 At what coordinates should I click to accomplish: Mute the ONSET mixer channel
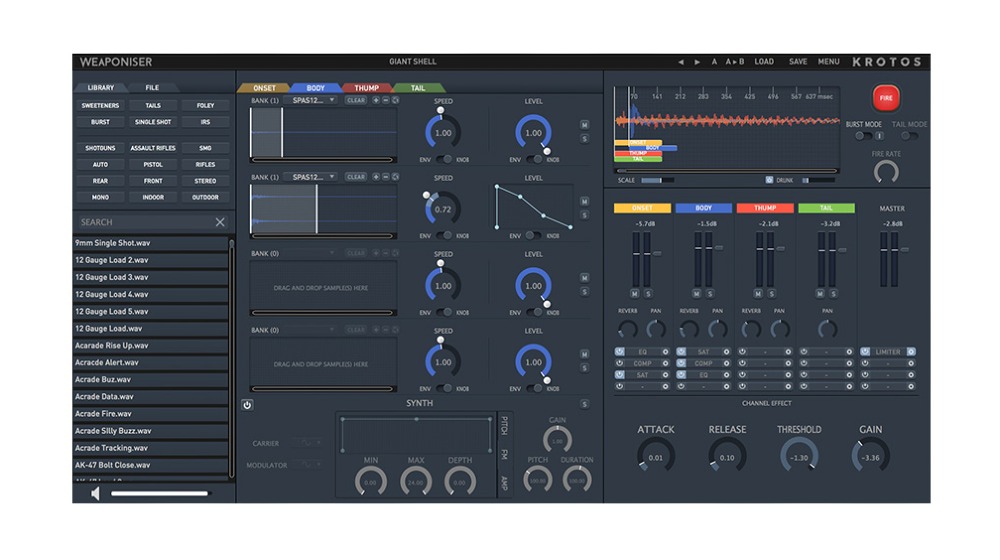(x=635, y=293)
